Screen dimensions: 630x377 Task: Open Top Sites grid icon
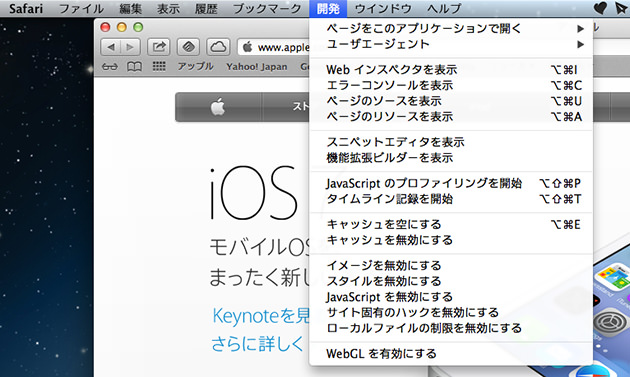159,66
